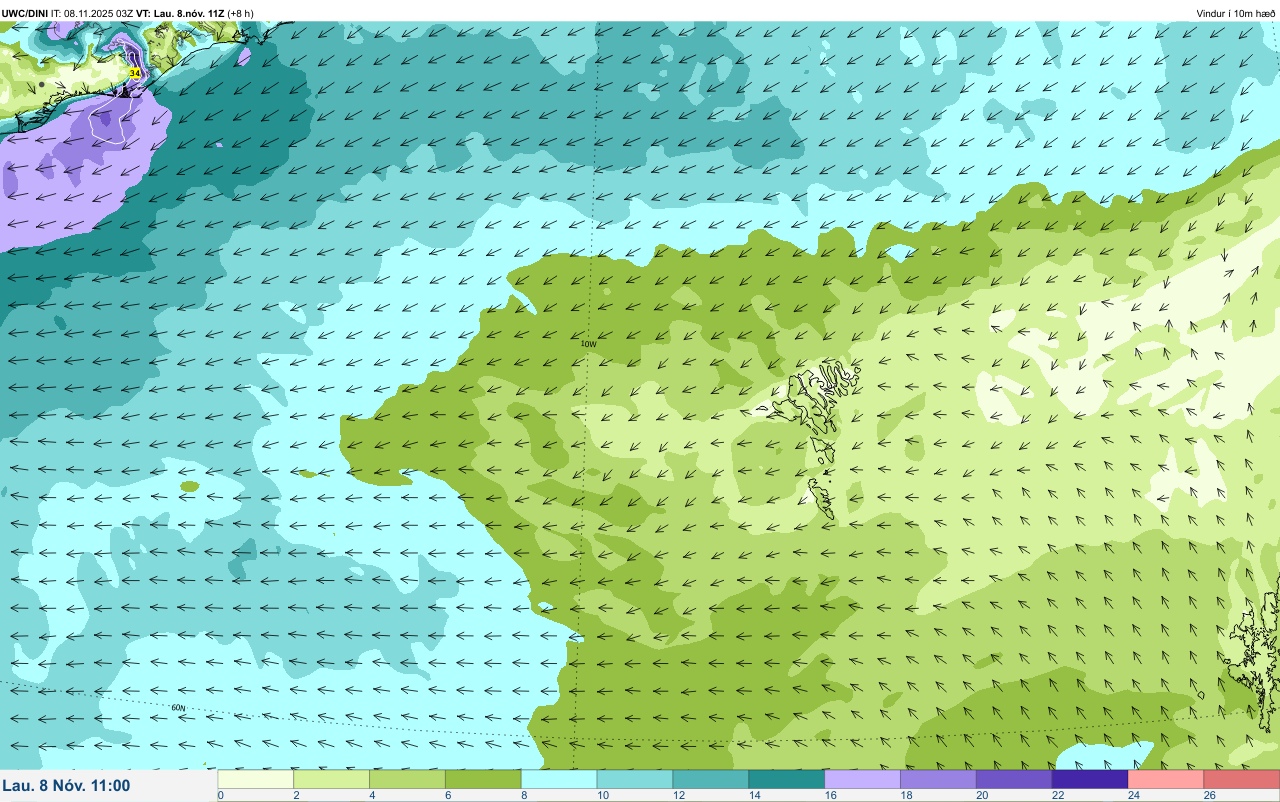Click the olive green 6–8 legend swatch
Viewport: 1280px width, 802px height.
483,779
